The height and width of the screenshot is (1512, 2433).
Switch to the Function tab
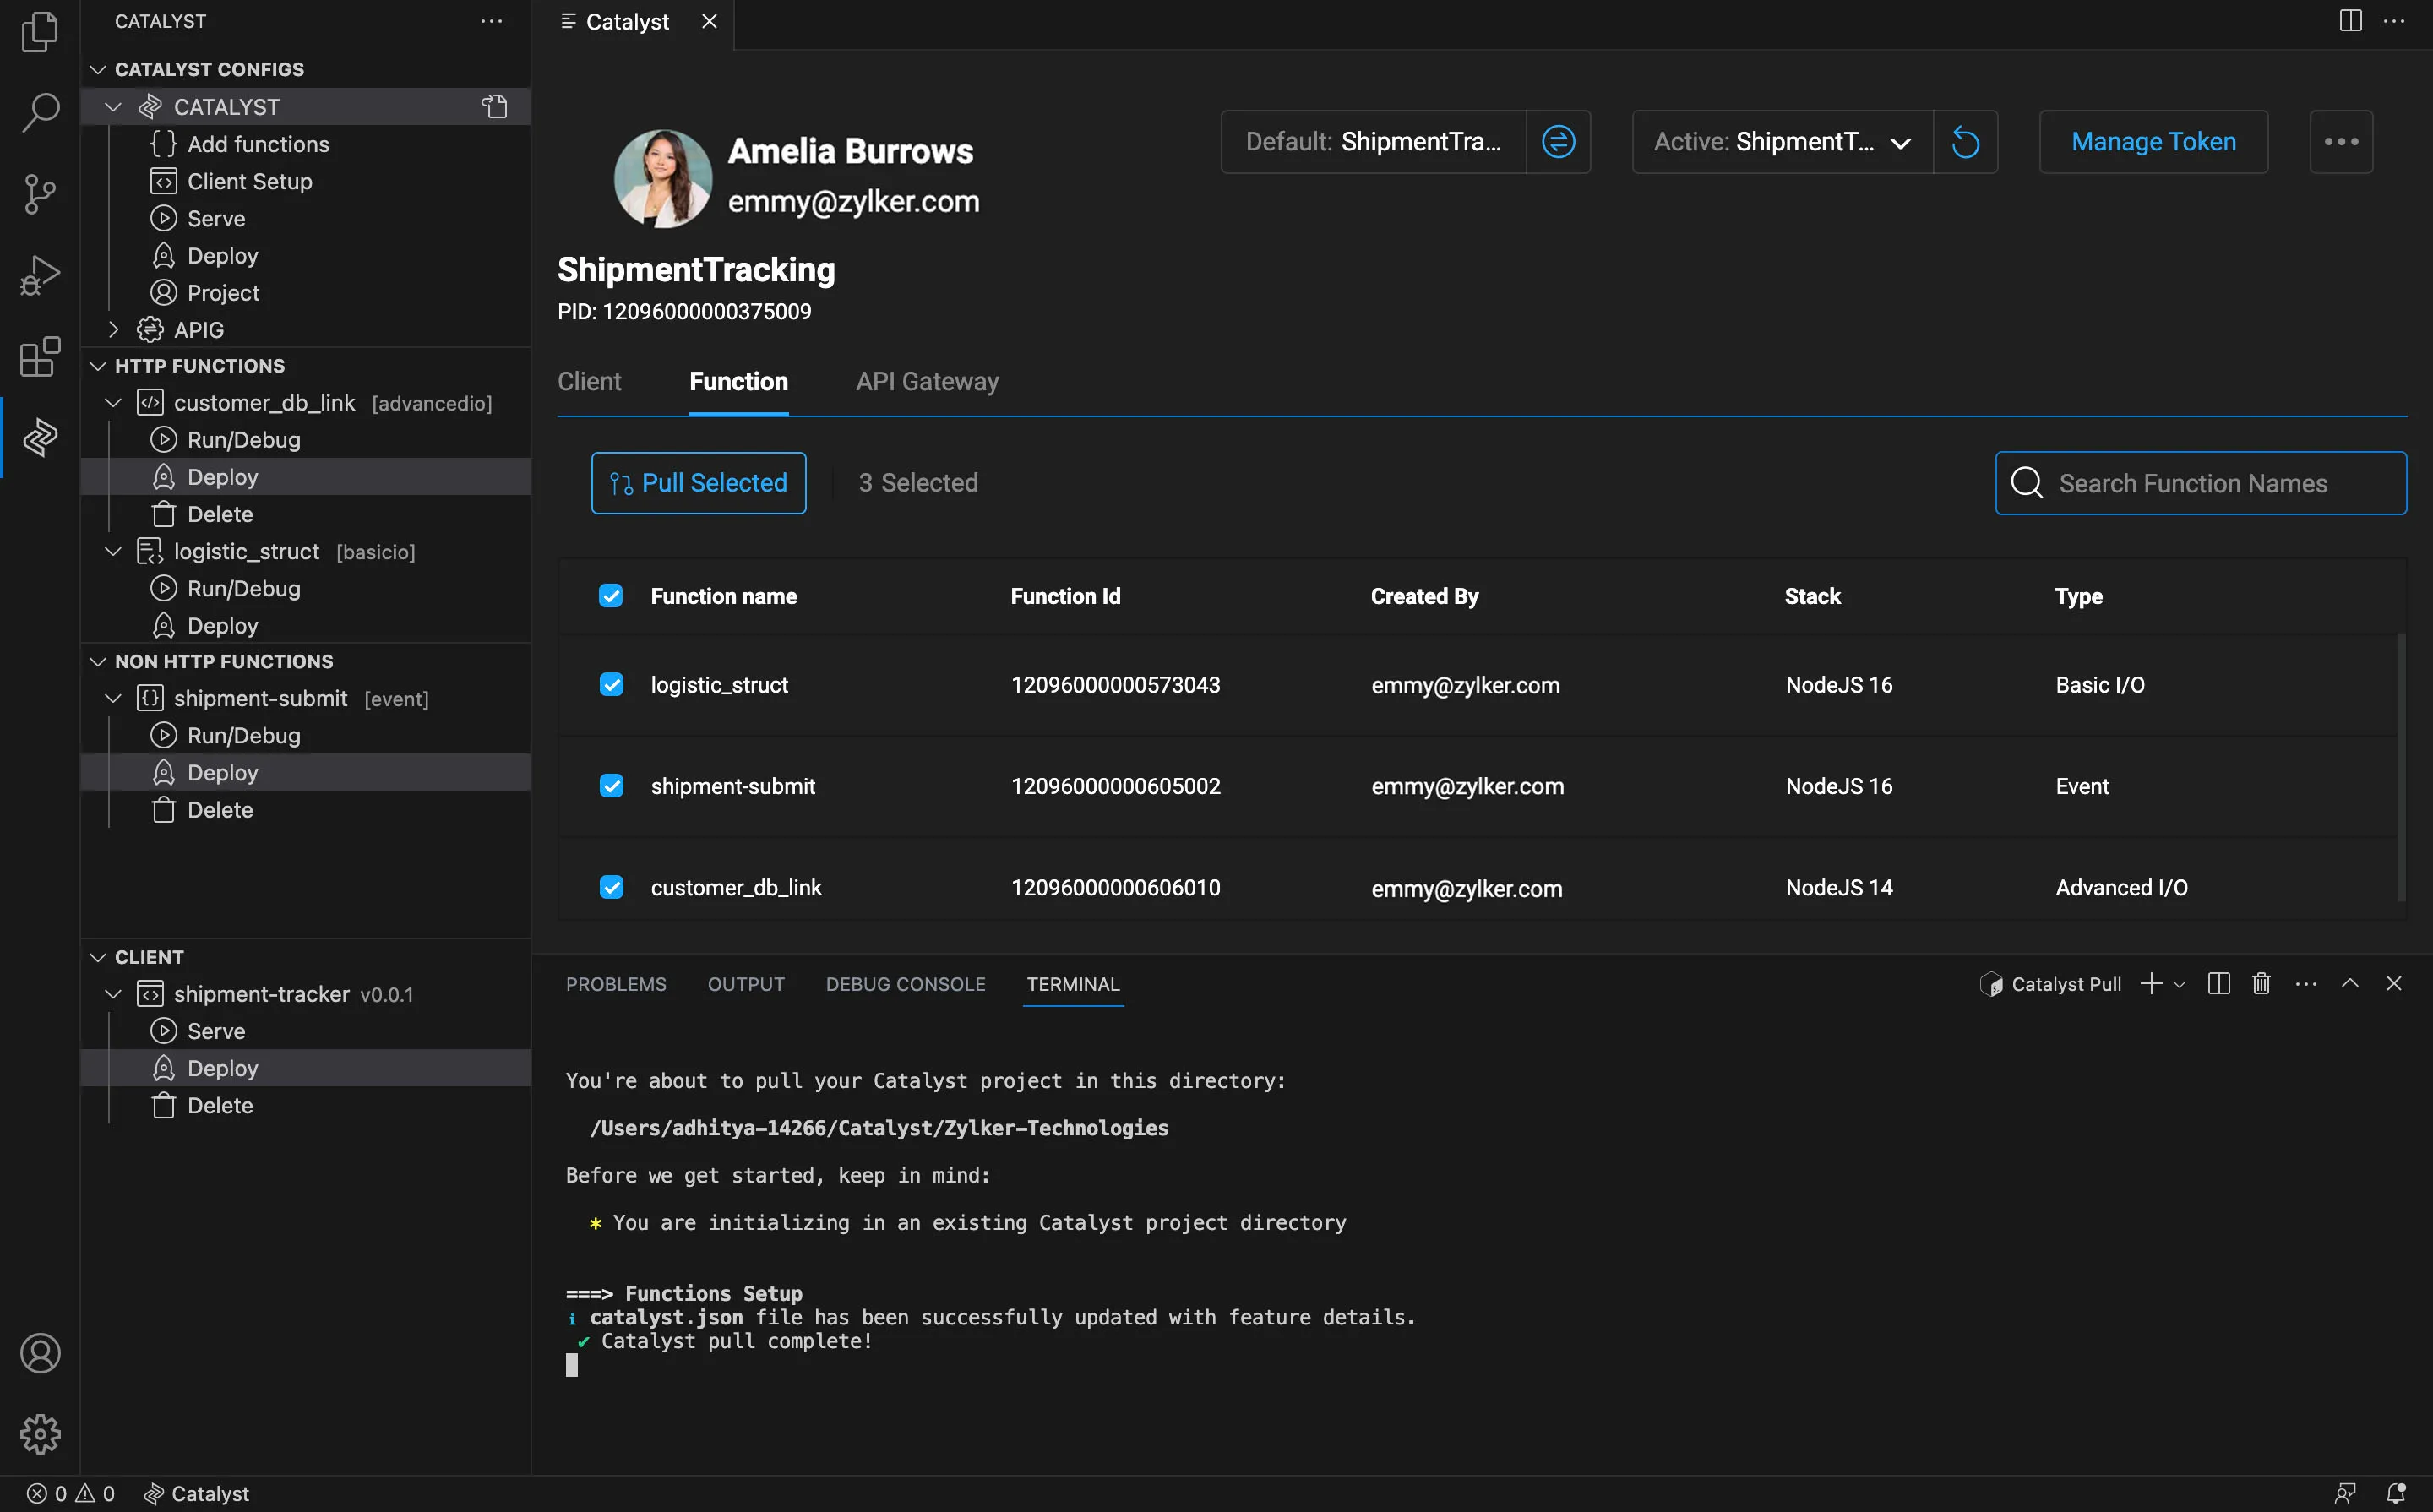pos(739,381)
